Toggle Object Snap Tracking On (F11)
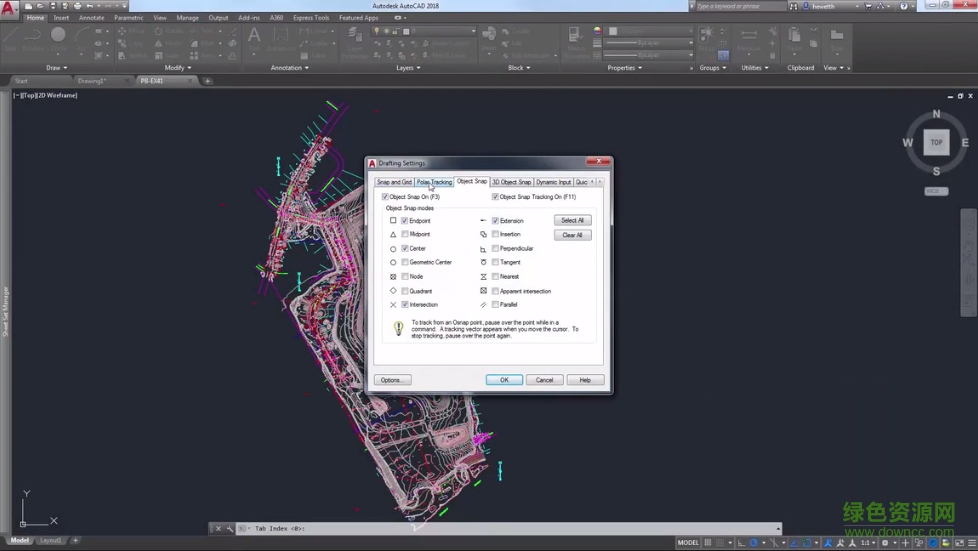This screenshot has height=551, width=978. click(x=495, y=197)
